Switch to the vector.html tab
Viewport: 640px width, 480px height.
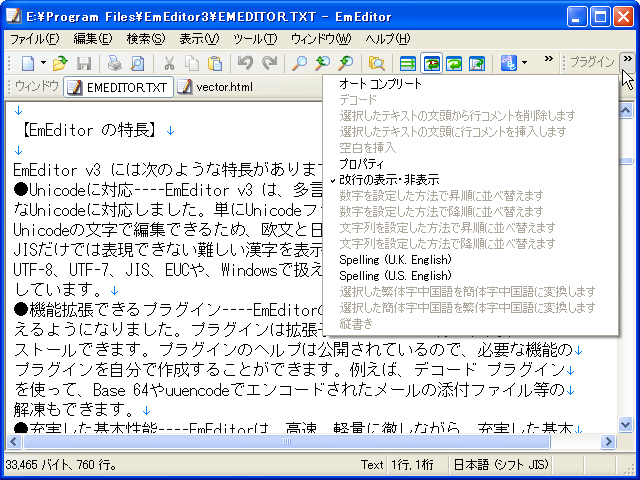pyautogui.click(x=216, y=87)
